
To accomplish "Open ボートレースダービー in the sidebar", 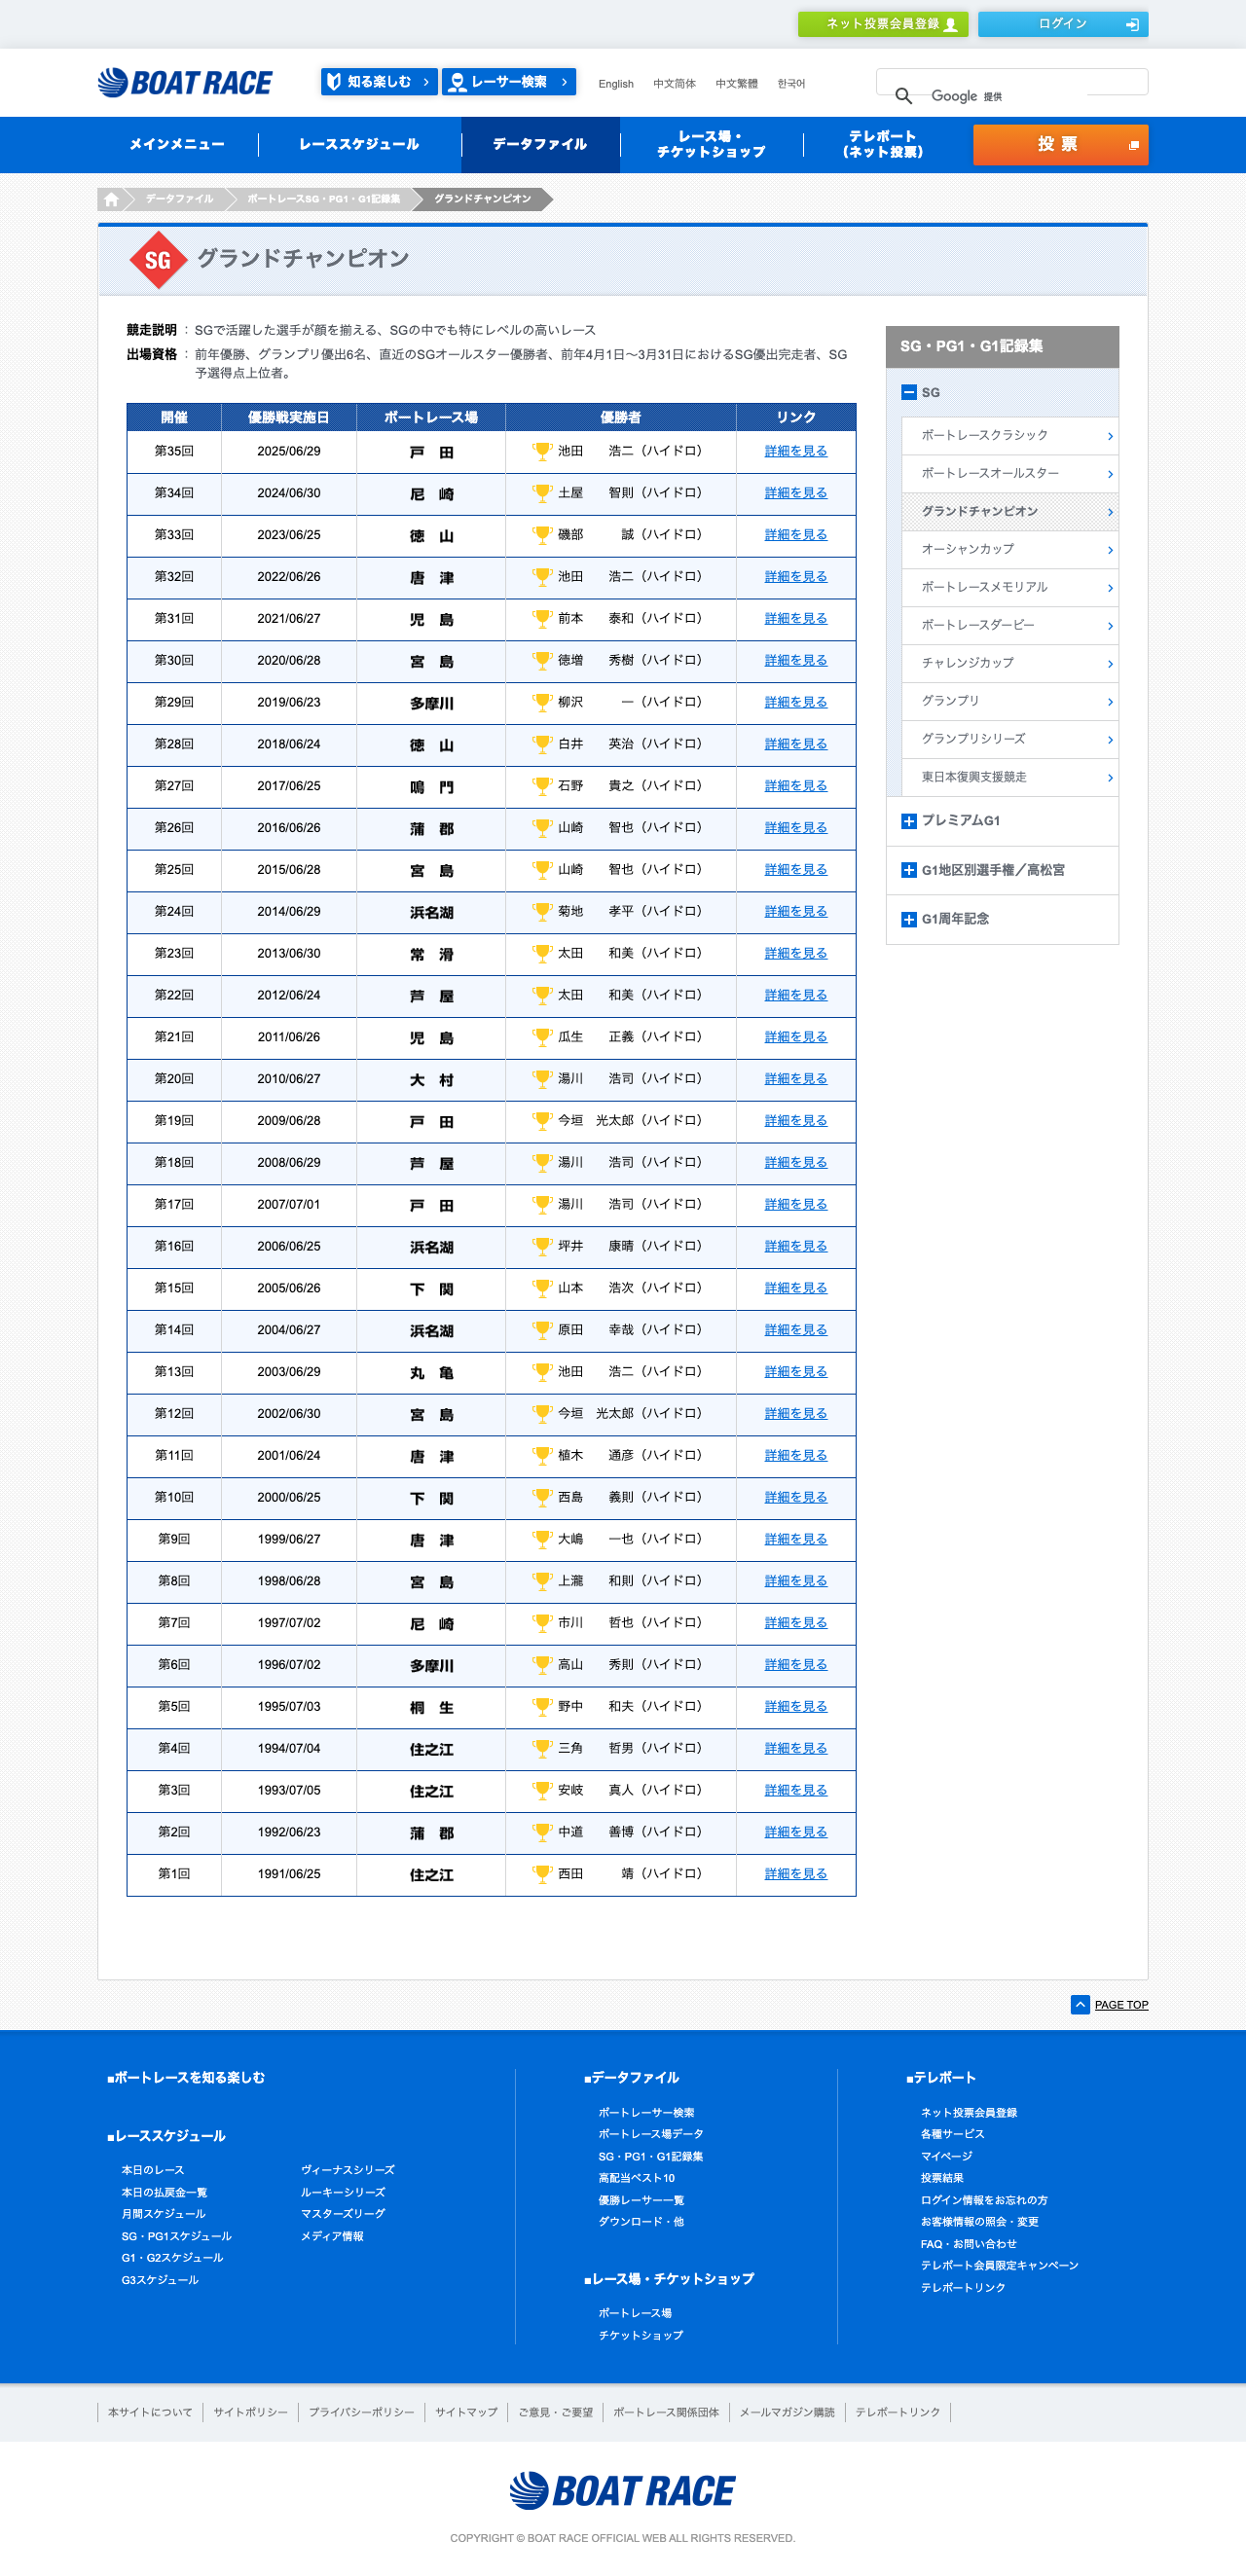I will (1009, 626).
